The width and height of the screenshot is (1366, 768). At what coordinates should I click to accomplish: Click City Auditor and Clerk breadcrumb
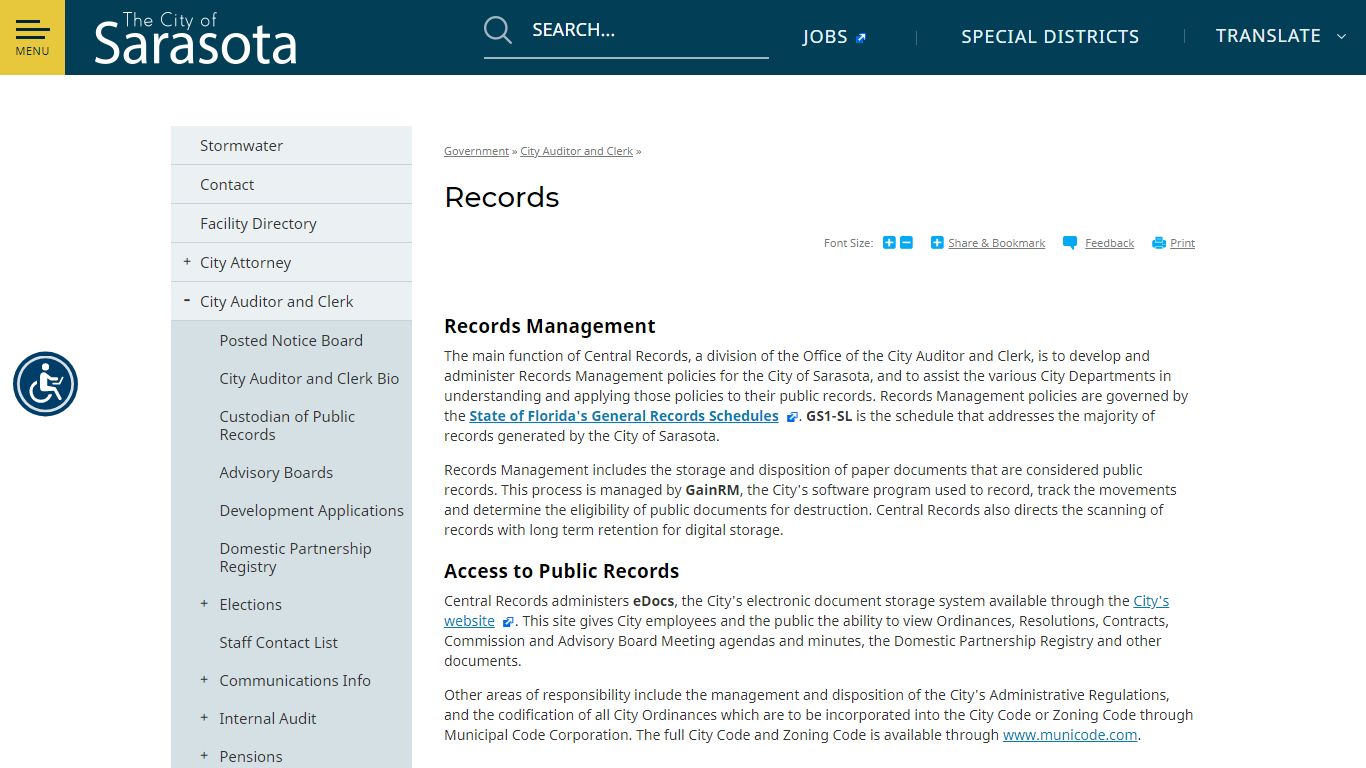pos(577,151)
